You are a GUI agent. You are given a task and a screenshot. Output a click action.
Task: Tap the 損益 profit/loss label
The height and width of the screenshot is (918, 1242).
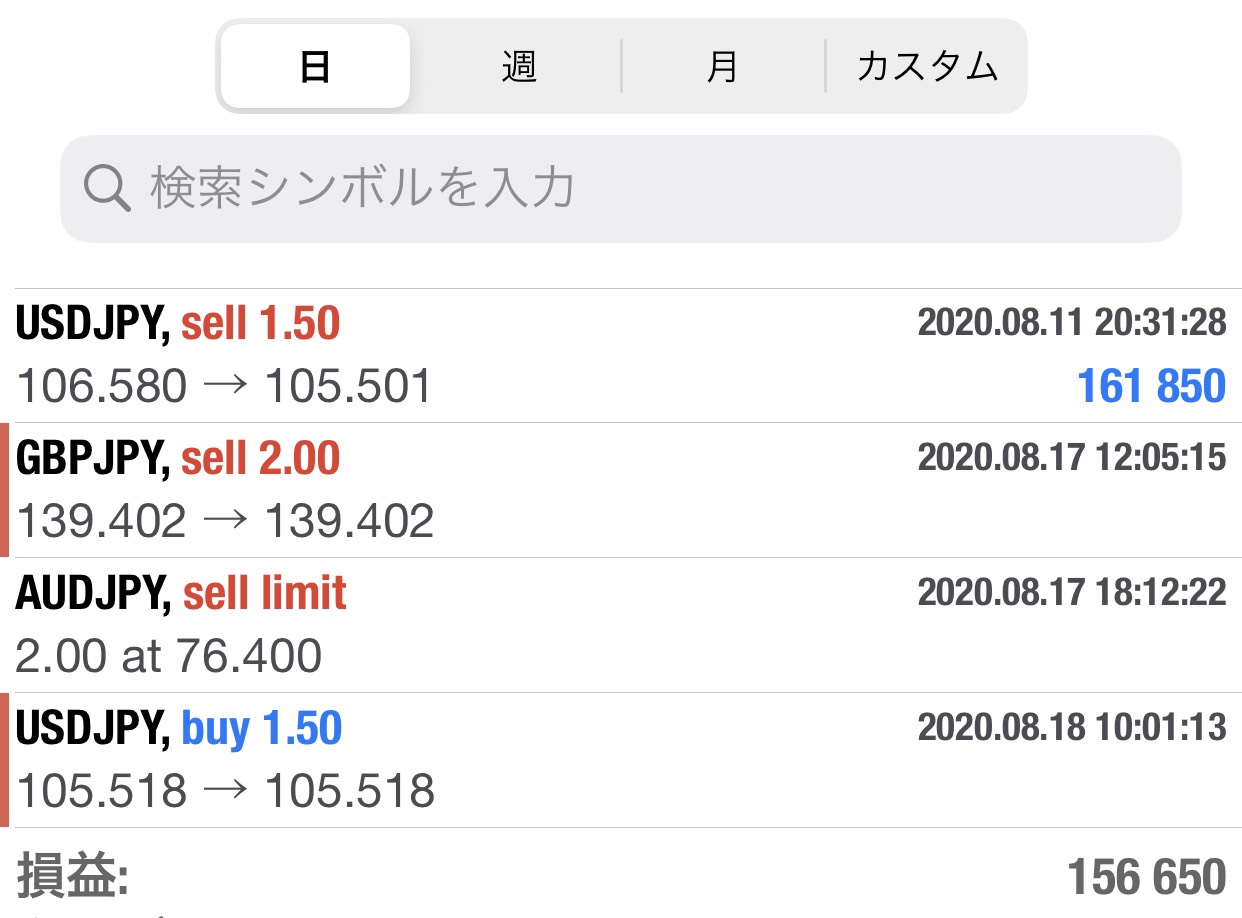[72, 877]
